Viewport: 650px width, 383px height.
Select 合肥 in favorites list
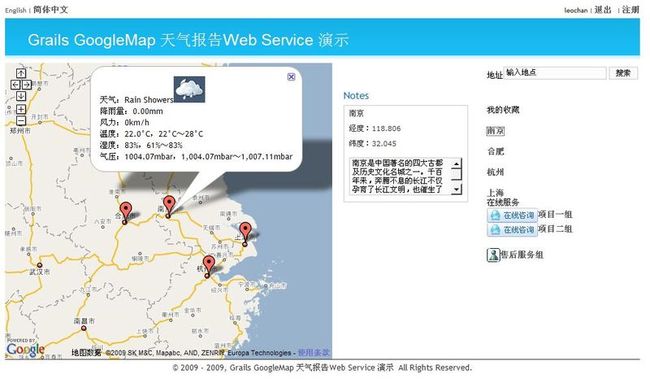(x=495, y=151)
